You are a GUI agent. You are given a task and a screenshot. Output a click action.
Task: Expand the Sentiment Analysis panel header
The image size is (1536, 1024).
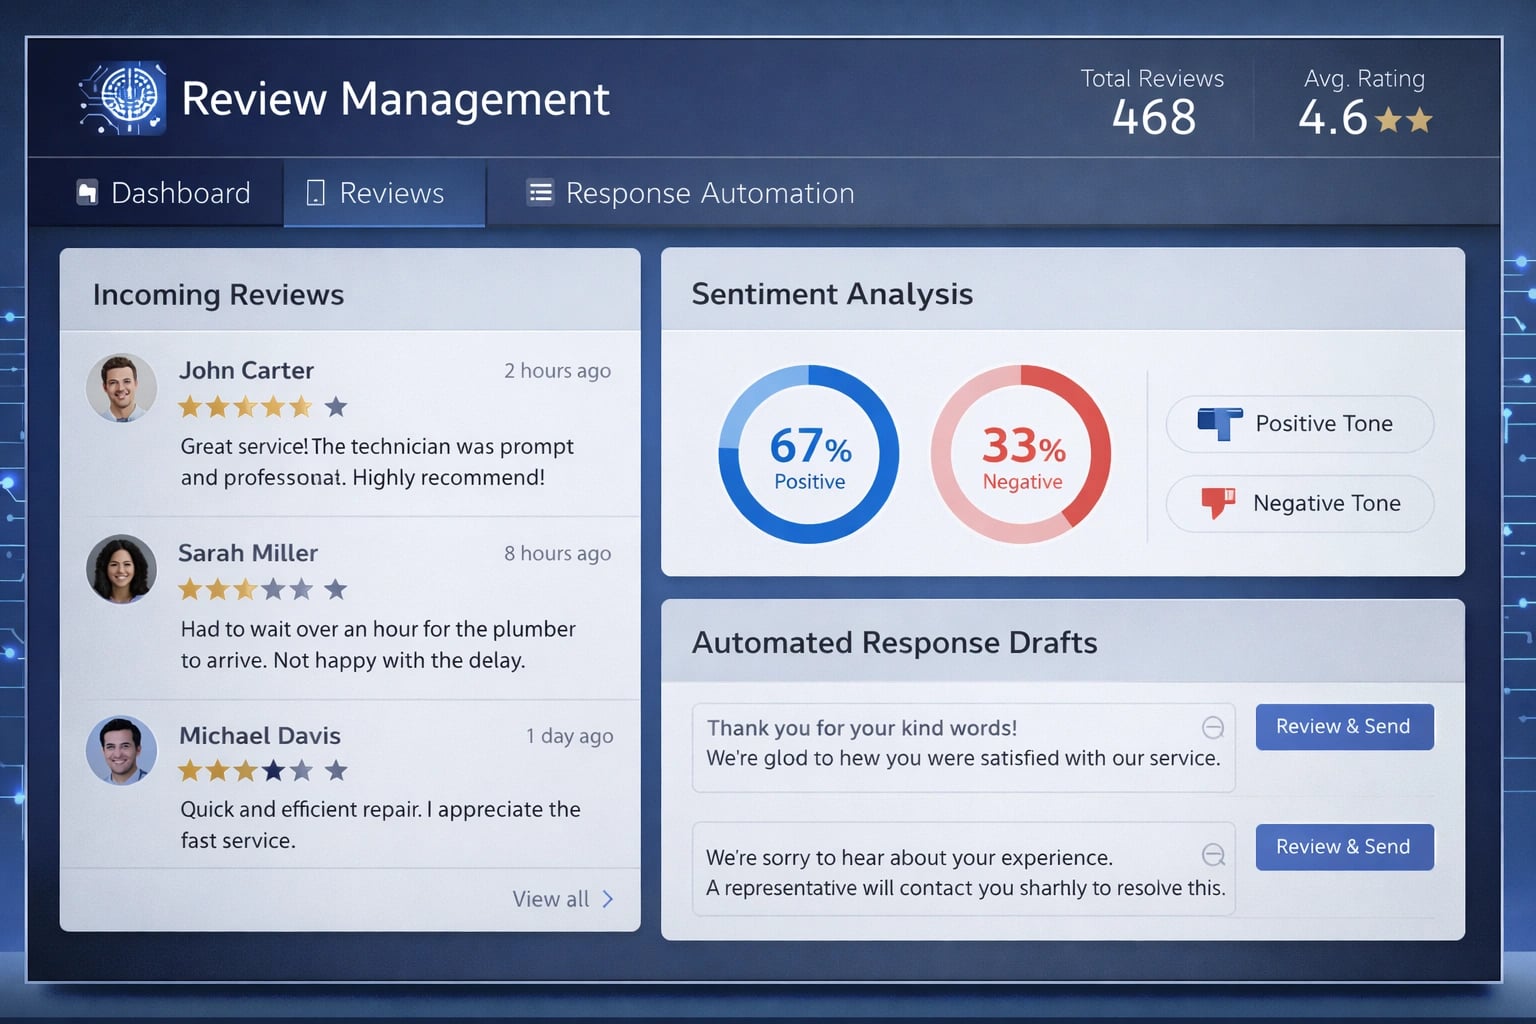click(831, 293)
